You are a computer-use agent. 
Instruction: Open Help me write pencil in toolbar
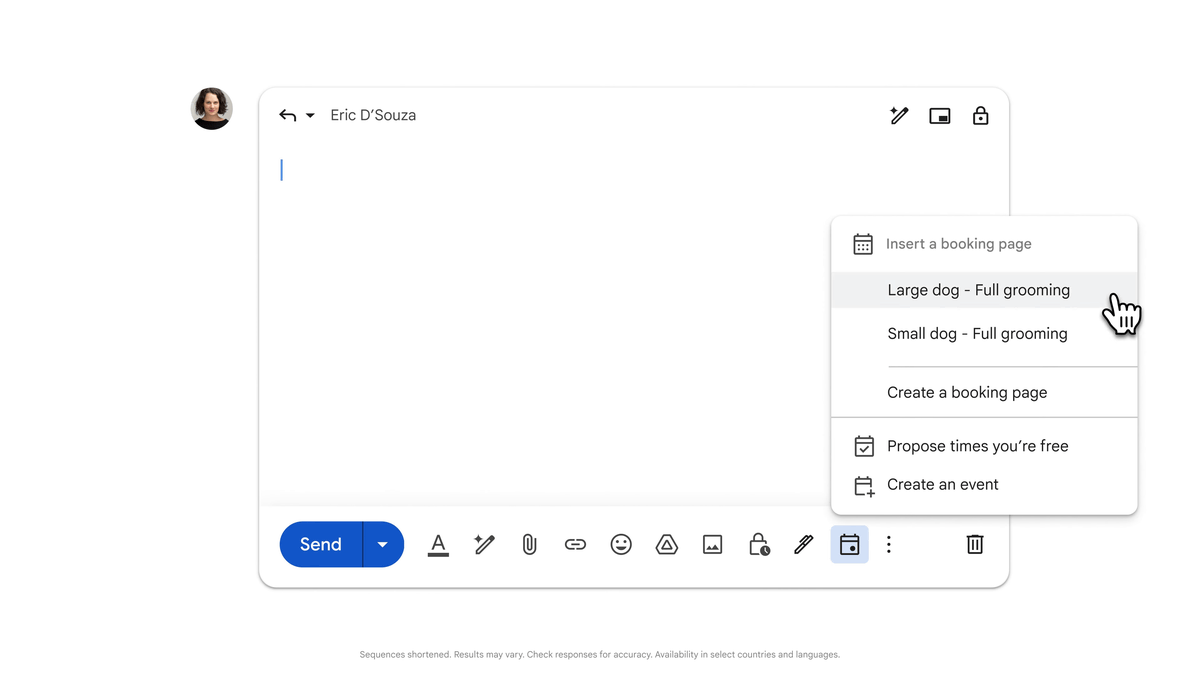pyautogui.click(x=484, y=545)
